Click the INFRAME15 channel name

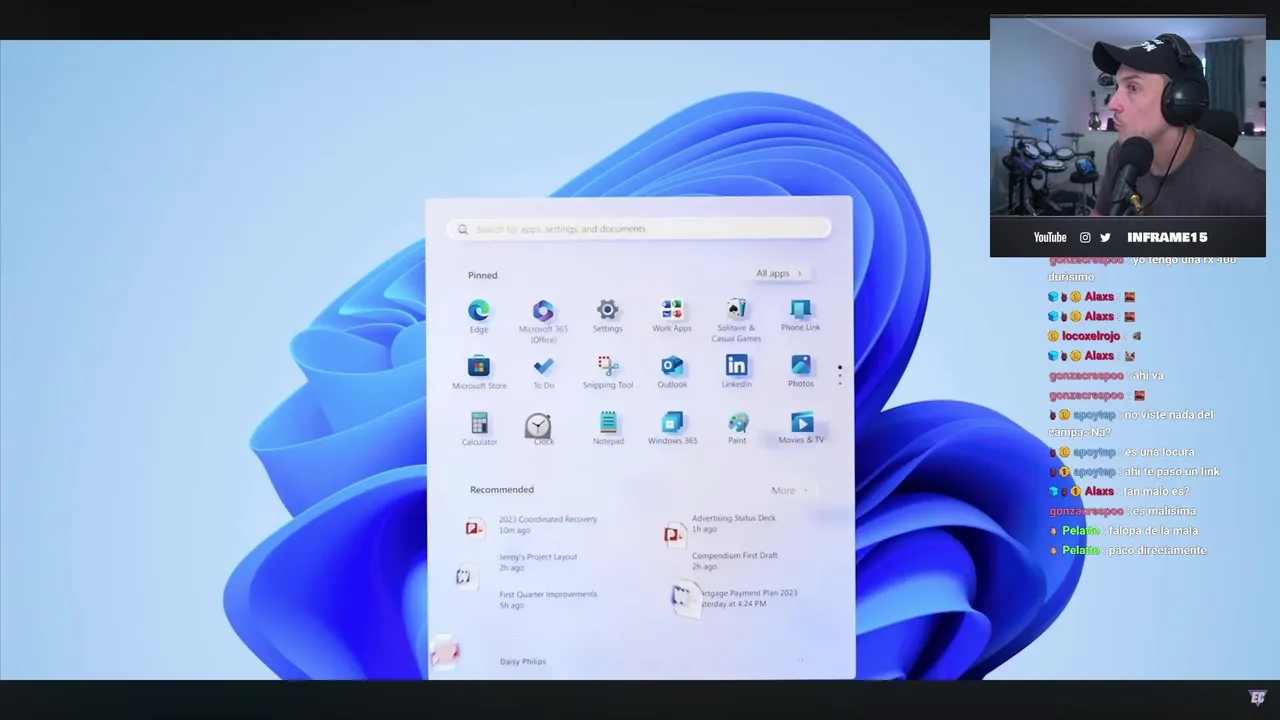pyautogui.click(x=1167, y=237)
